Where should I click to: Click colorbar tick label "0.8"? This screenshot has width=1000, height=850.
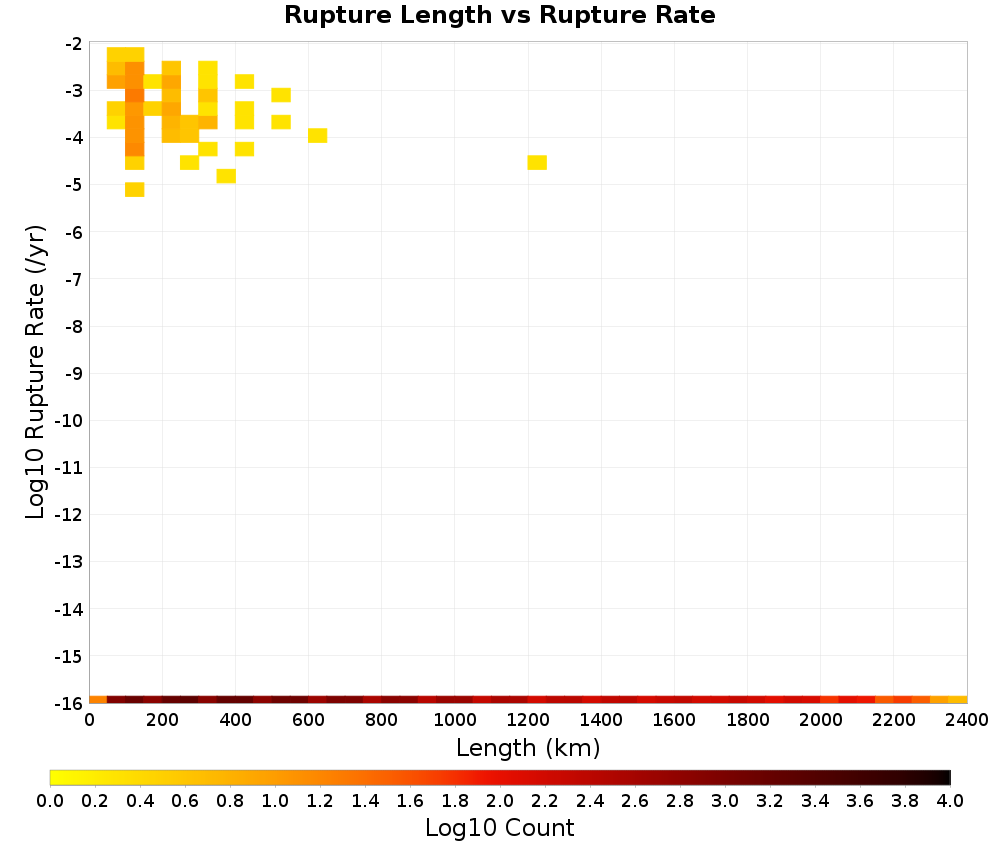point(230,801)
